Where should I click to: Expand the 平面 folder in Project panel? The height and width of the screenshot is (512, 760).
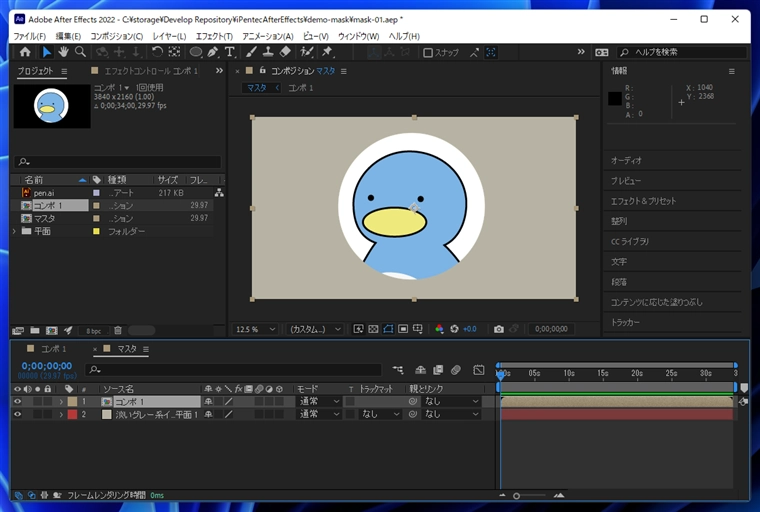point(14,231)
